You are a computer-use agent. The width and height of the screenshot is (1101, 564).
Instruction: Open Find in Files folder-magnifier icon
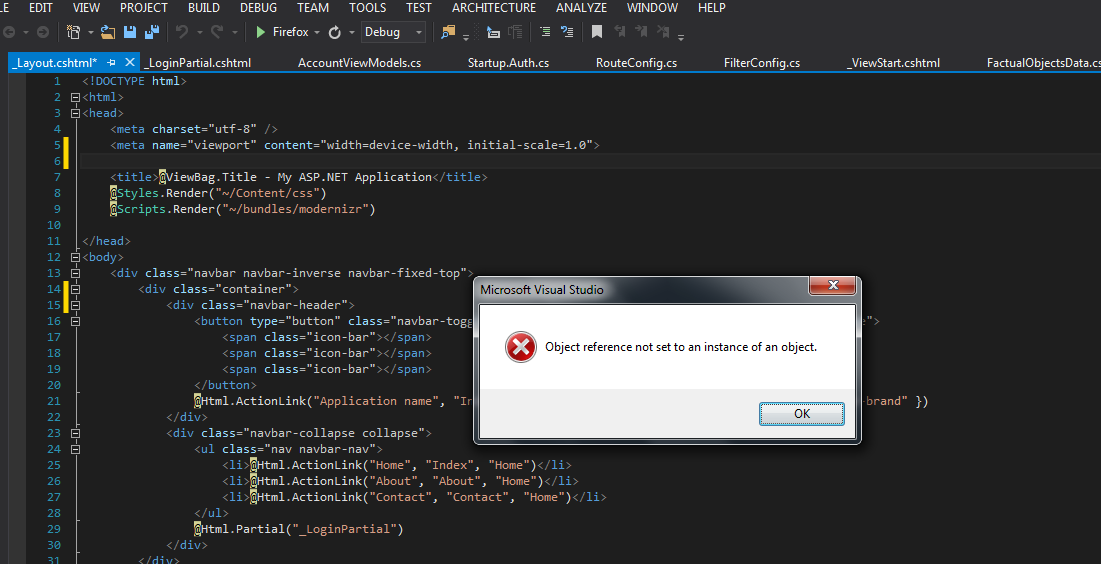[448, 32]
